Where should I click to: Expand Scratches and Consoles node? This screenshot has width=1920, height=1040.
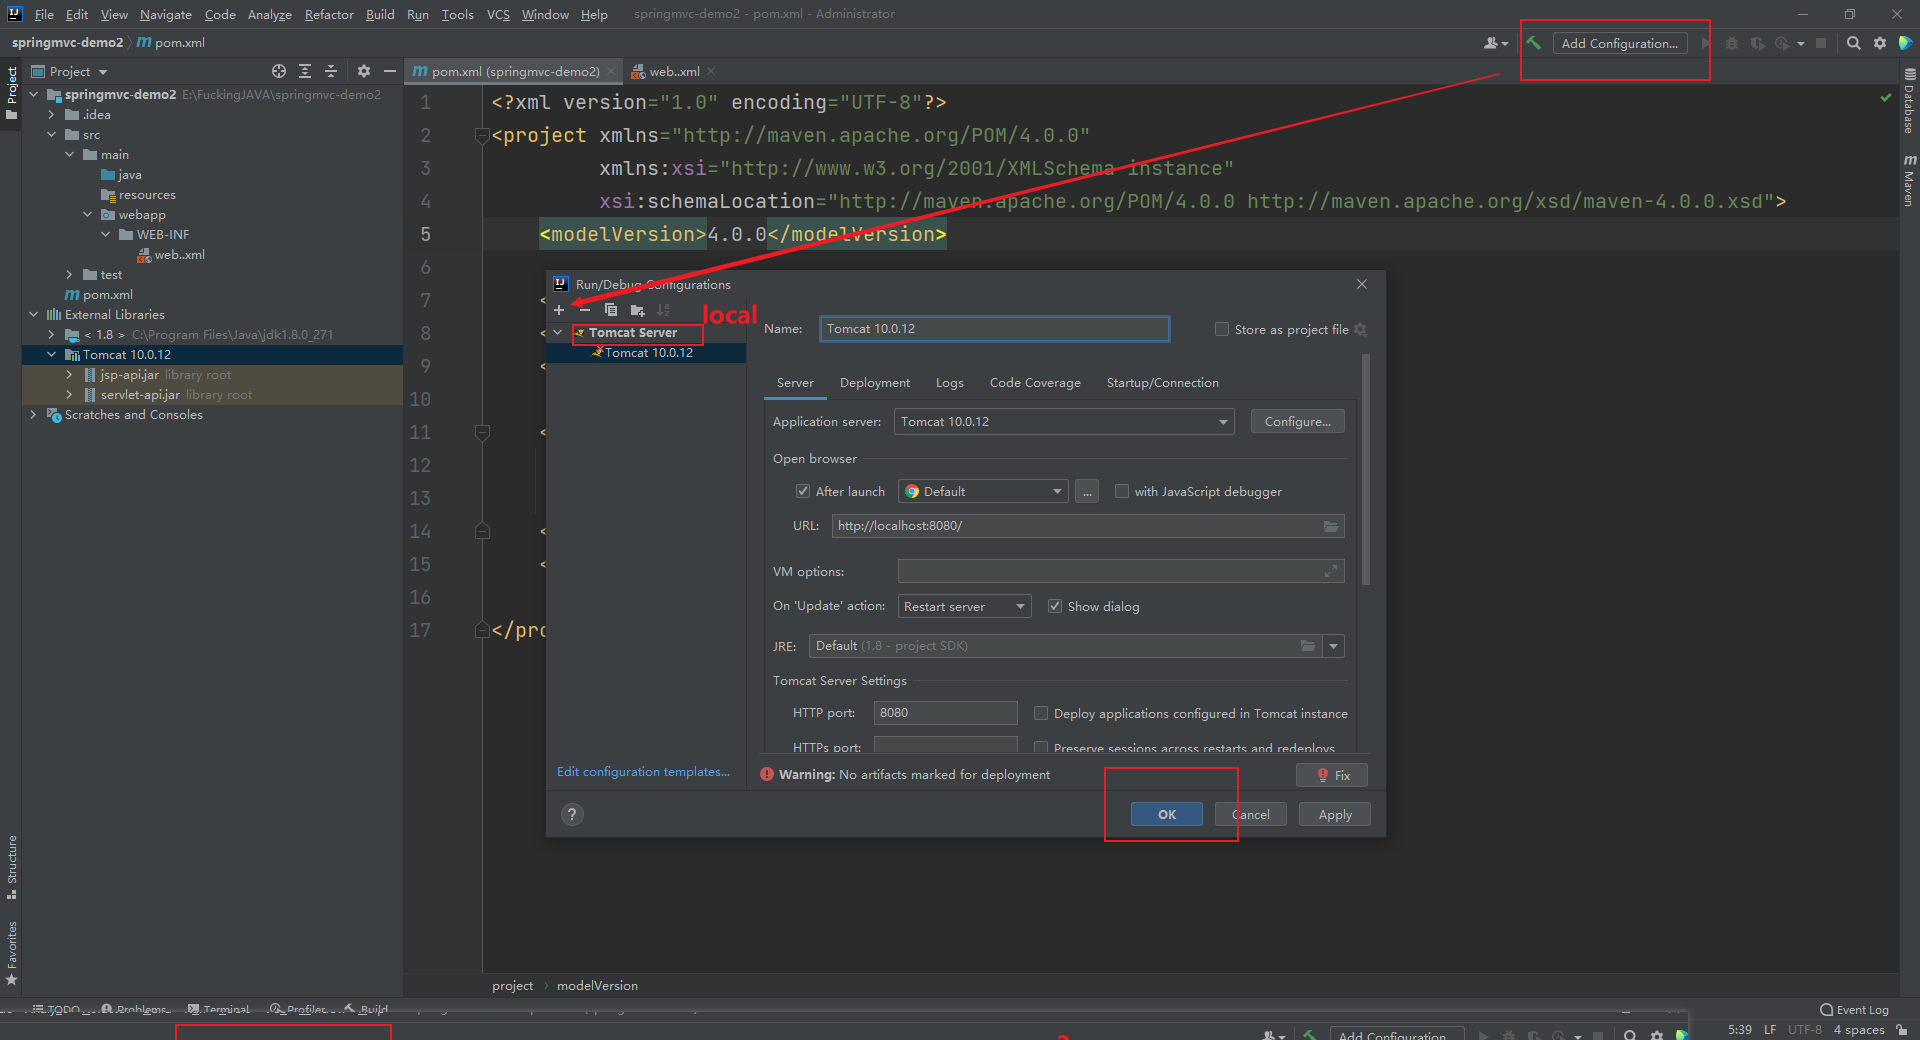click(x=33, y=414)
